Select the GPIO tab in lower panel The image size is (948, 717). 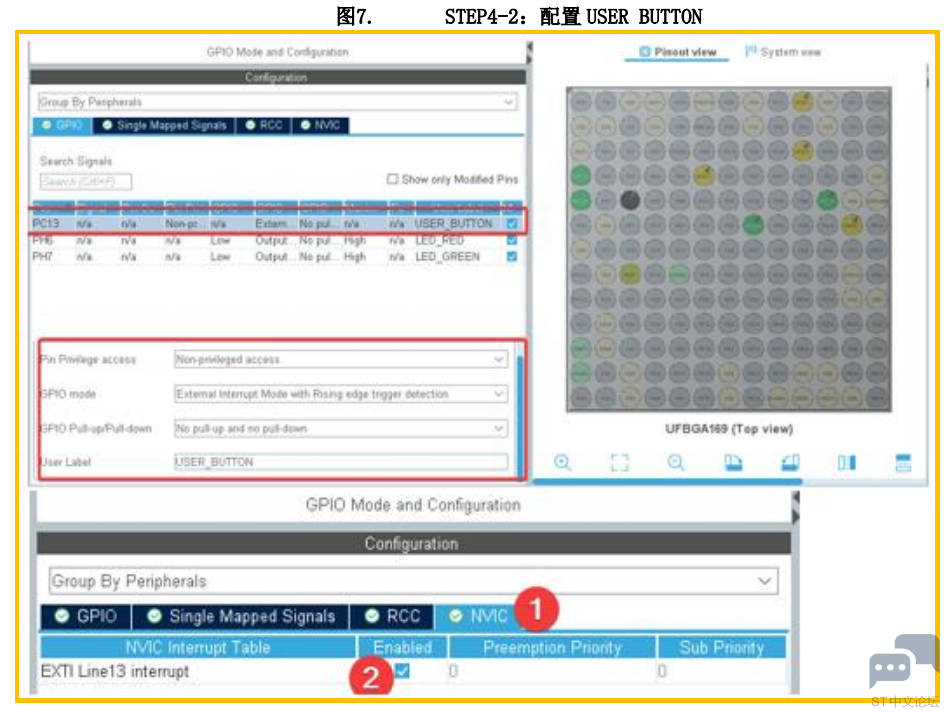click(86, 616)
